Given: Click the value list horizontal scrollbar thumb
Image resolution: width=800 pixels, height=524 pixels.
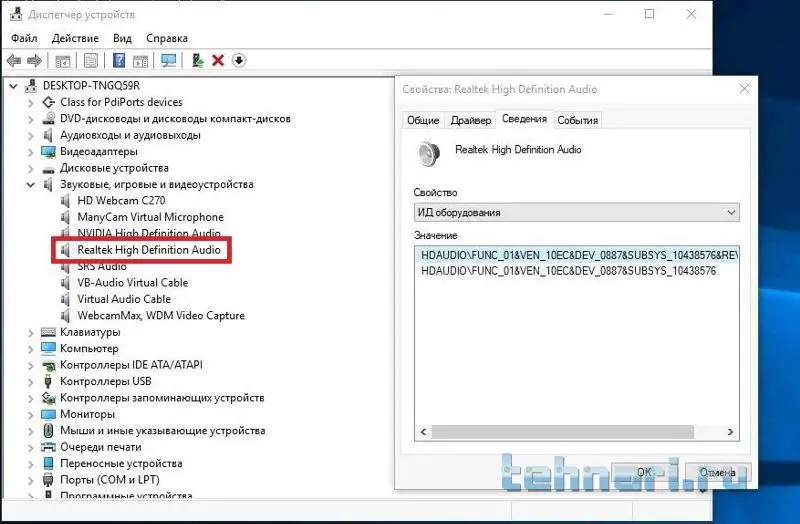Looking at the screenshot, I should (x=563, y=432).
